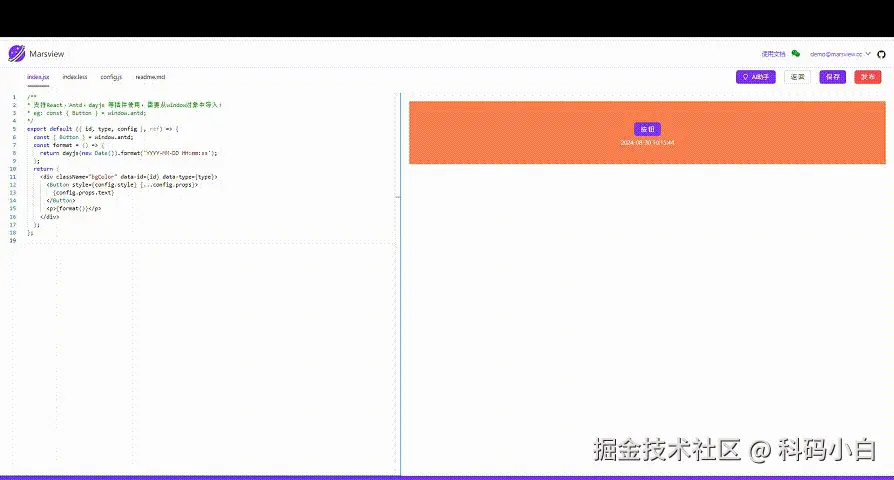Click the editor-preview splitter handle
The width and height of the screenshot is (894, 480).
click(397, 197)
